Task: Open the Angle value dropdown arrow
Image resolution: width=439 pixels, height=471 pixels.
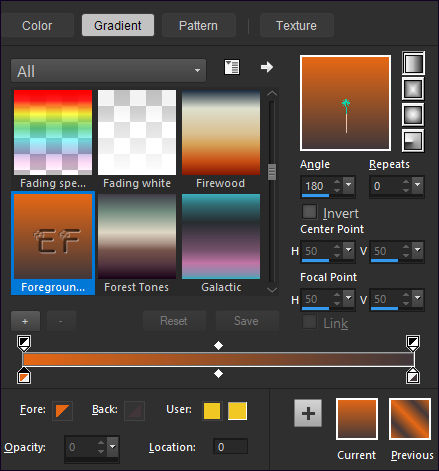Action: click(x=349, y=184)
